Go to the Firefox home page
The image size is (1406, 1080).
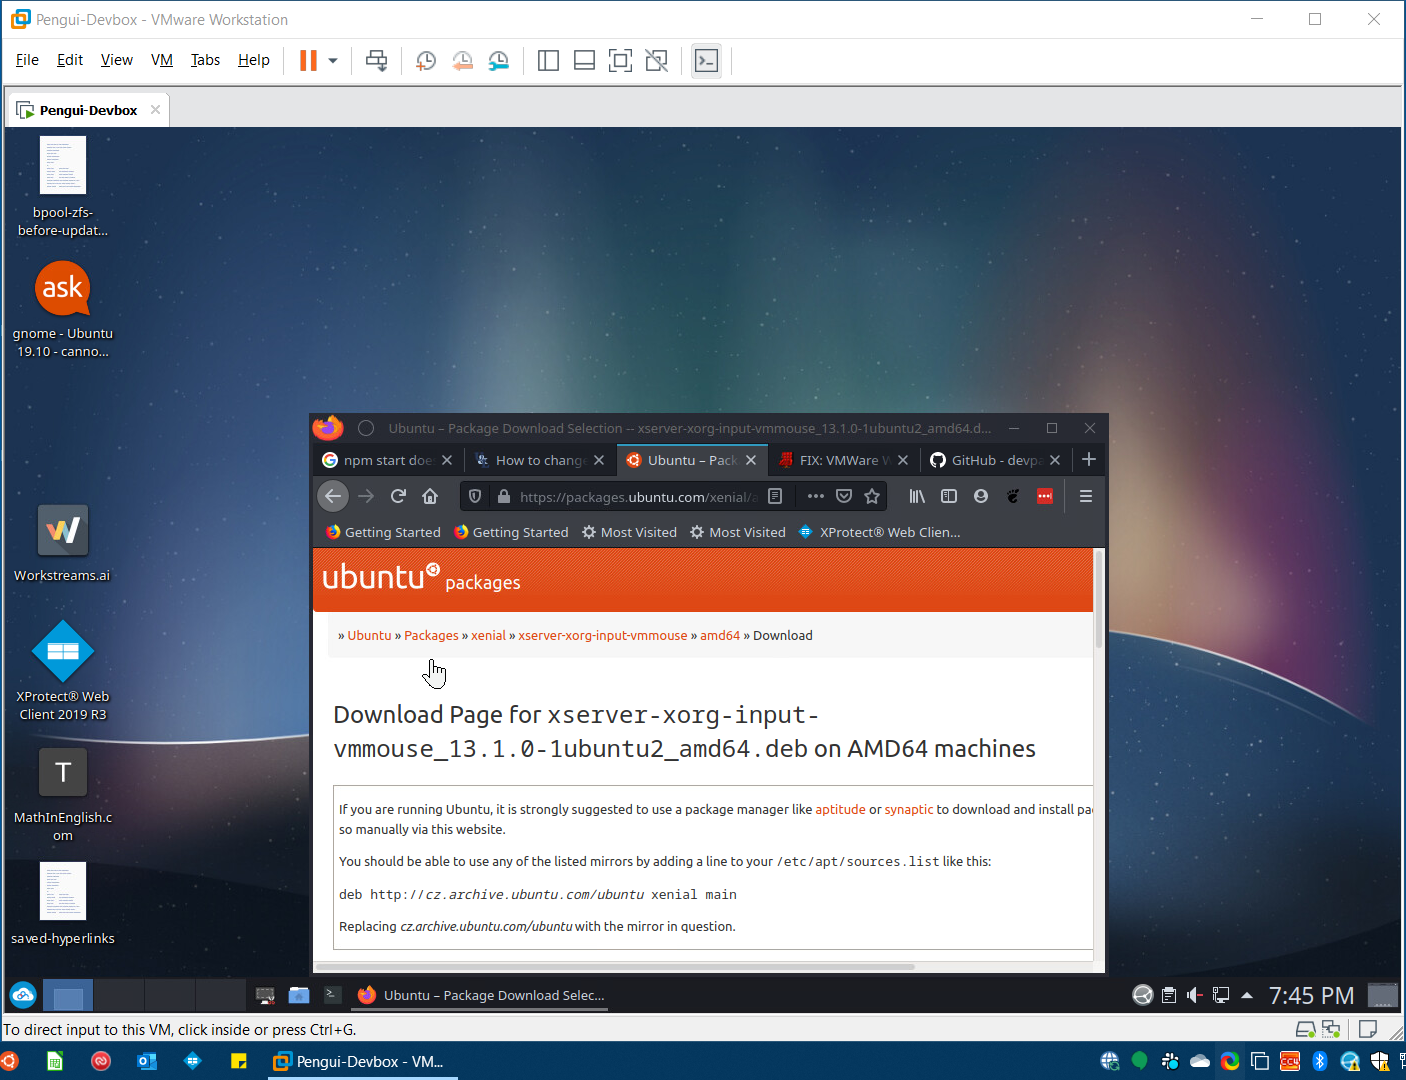click(x=430, y=496)
